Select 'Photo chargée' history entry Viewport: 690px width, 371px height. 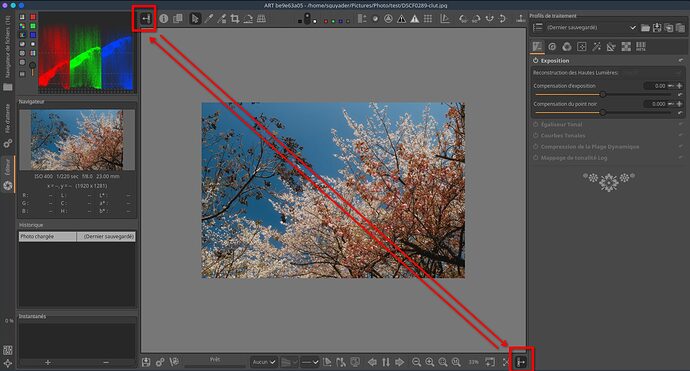[77, 236]
